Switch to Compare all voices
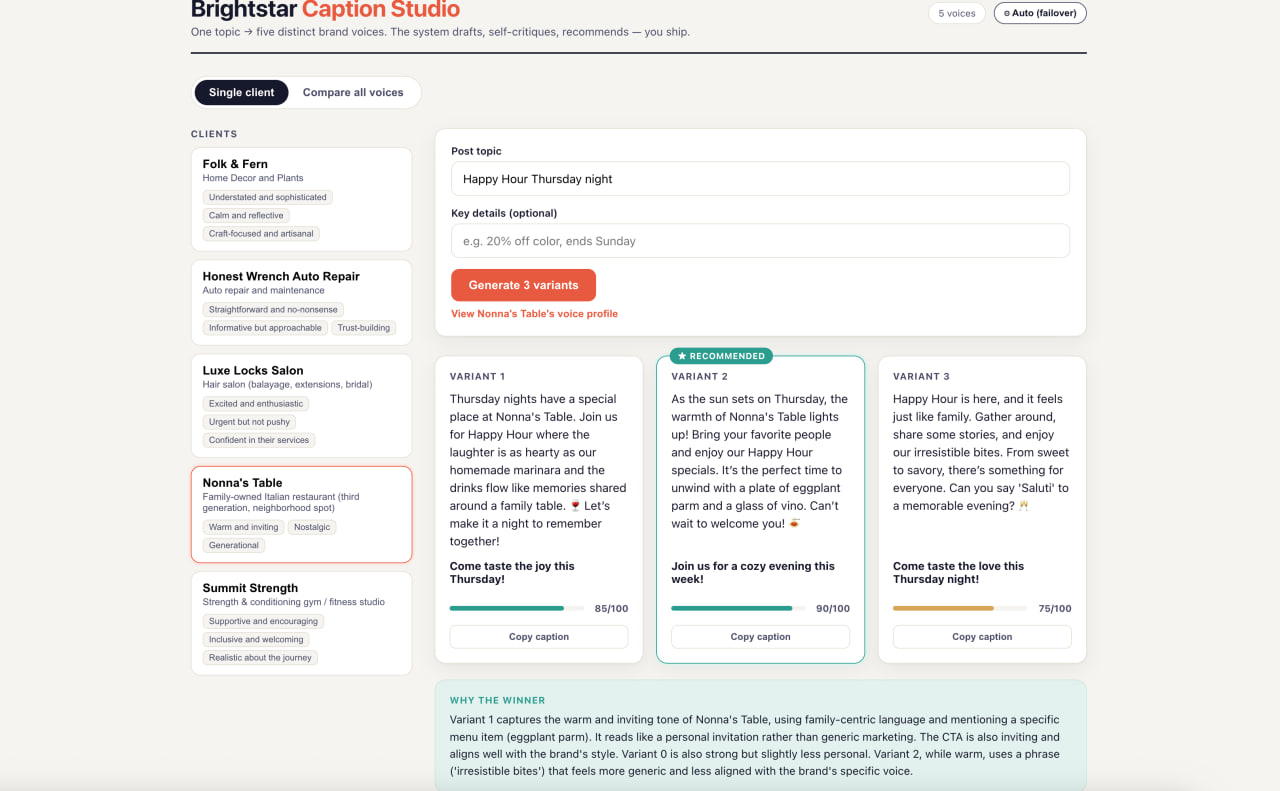The width and height of the screenshot is (1280, 791). pyautogui.click(x=353, y=92)
